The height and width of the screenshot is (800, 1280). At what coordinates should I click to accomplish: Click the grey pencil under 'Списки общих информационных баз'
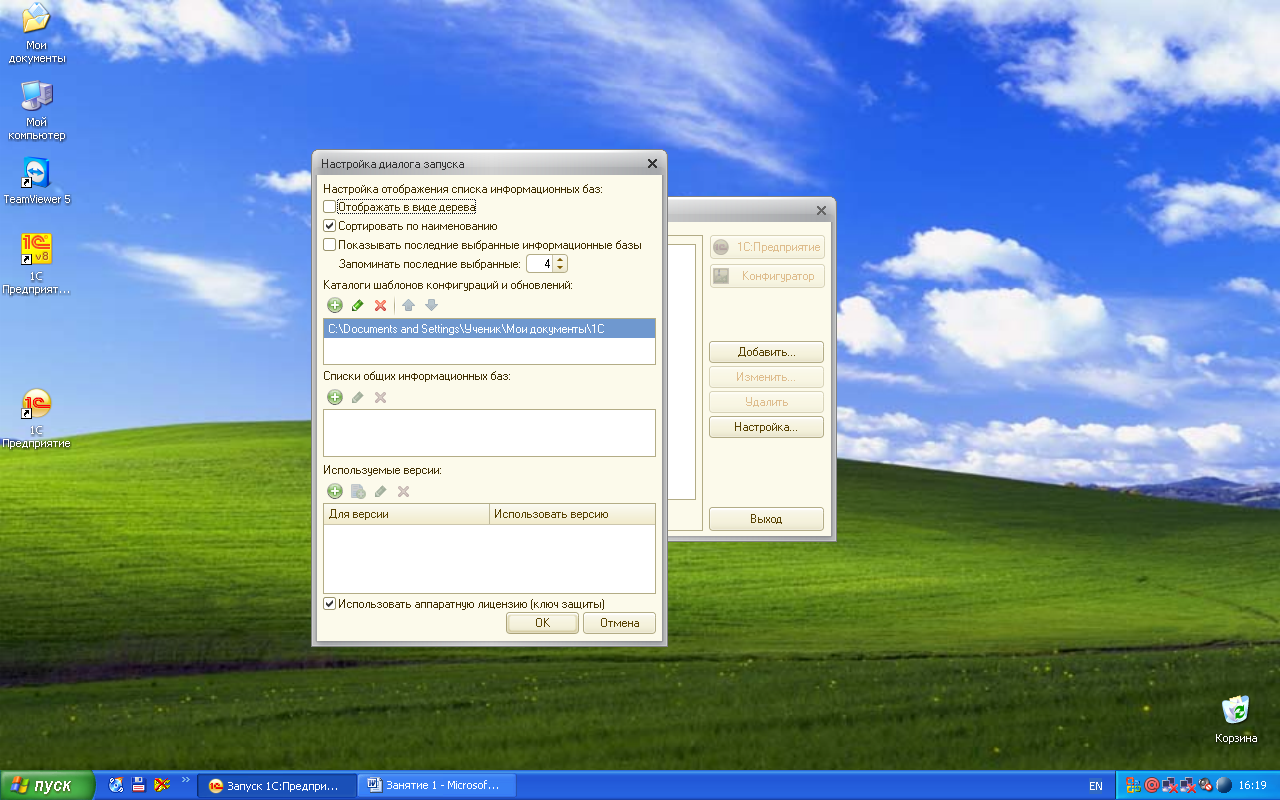[x=357, y=397]
